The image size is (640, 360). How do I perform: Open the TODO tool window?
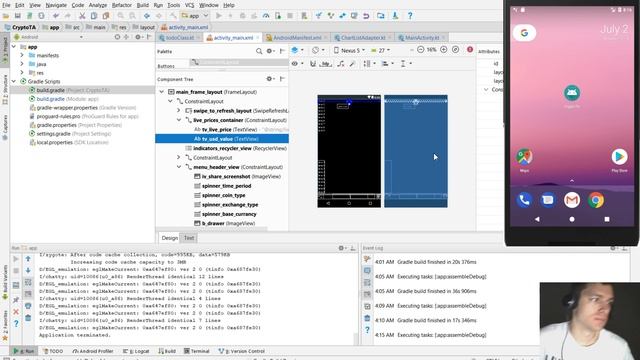[x=53, y=351]
